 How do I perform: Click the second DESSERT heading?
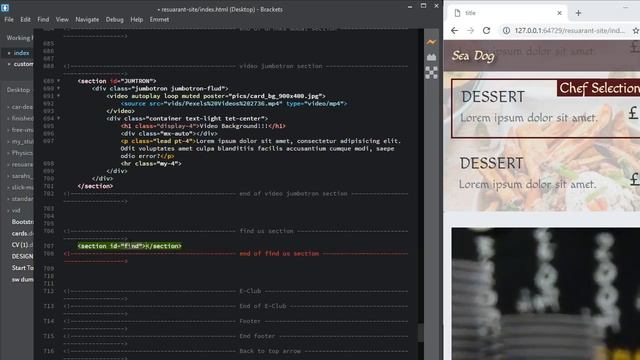(491, 163)
